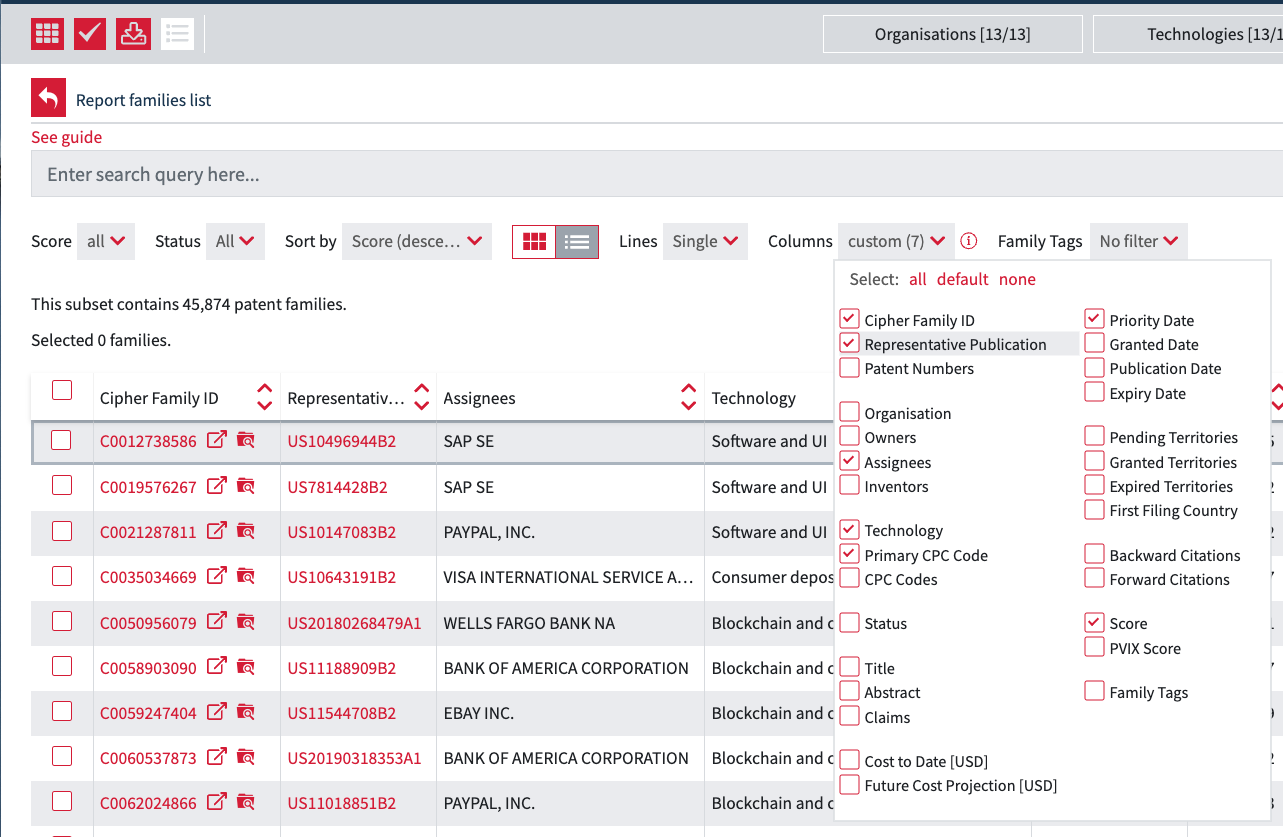Click folder search icon for C0019576267

click(246, 486)
